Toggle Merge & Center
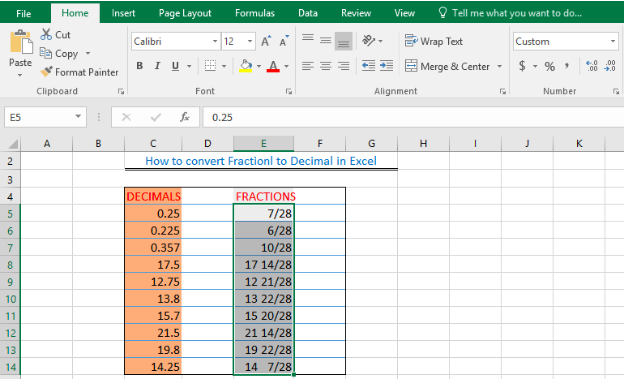The image size is (626, 383). click(x=447, y=66)
